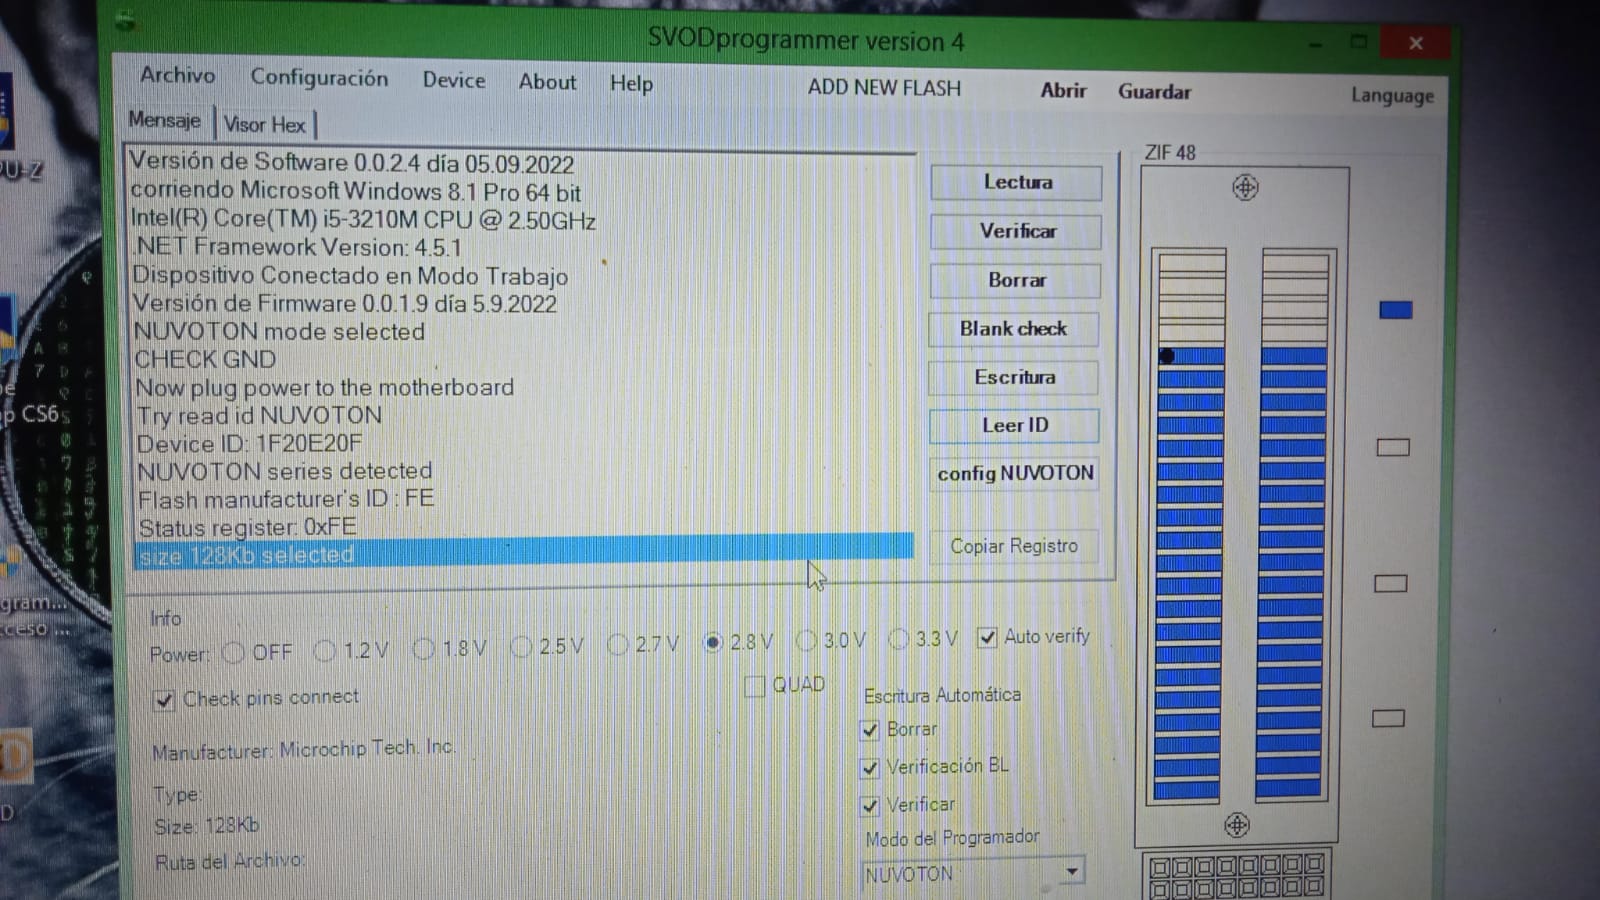Click the pin-1 dot marker in ZIF socket
The height and width of the screenshot is (900, 1600).
pyautogui.click(x=1166, y=356)
